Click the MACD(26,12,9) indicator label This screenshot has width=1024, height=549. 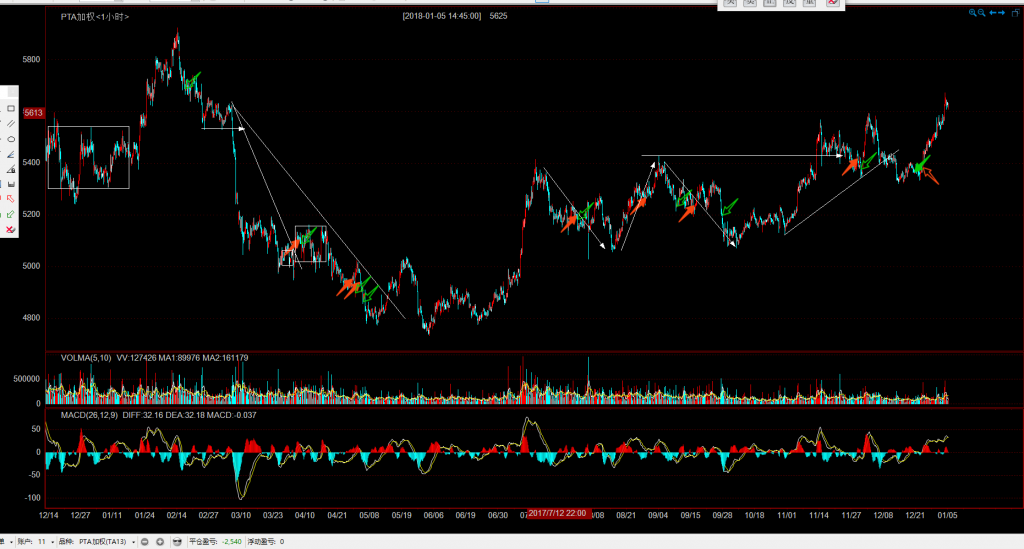click(89, 413)
